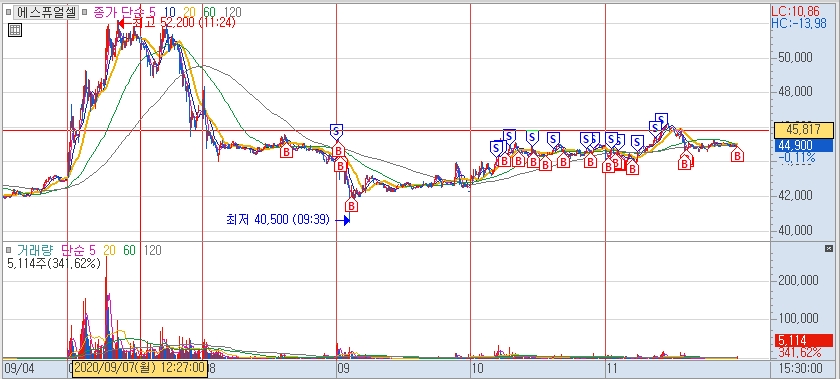Screen dimensions: 840x379
Task: Click the small square left of 에스퓨얼셀
Action: coord(8,11)
